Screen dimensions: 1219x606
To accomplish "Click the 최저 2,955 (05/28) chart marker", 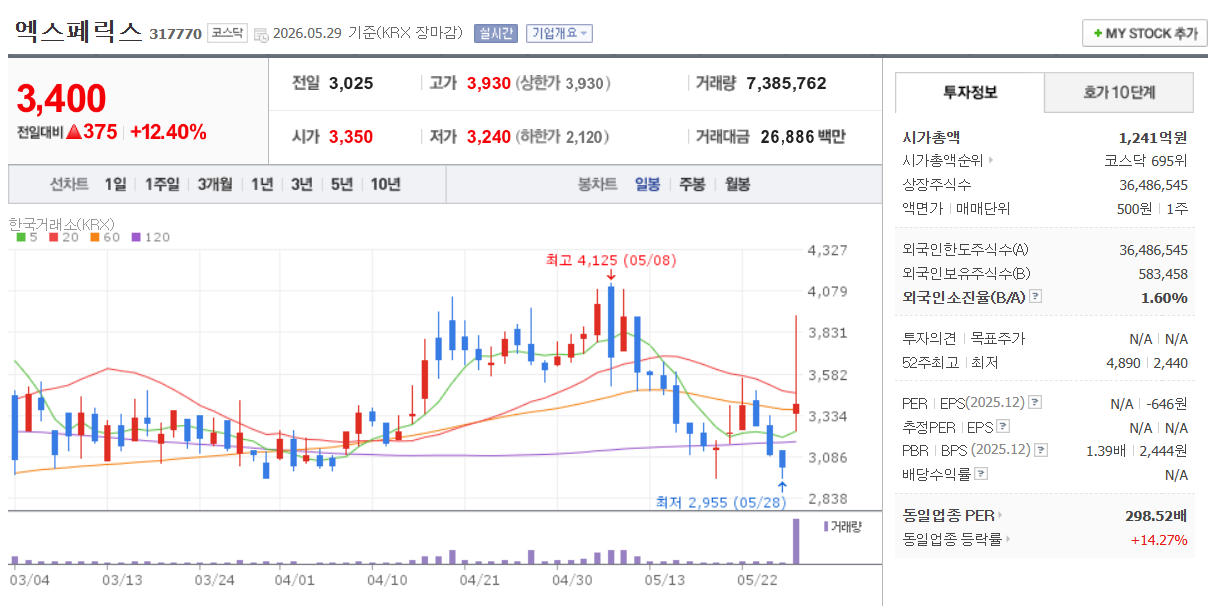I will (719, 502).
